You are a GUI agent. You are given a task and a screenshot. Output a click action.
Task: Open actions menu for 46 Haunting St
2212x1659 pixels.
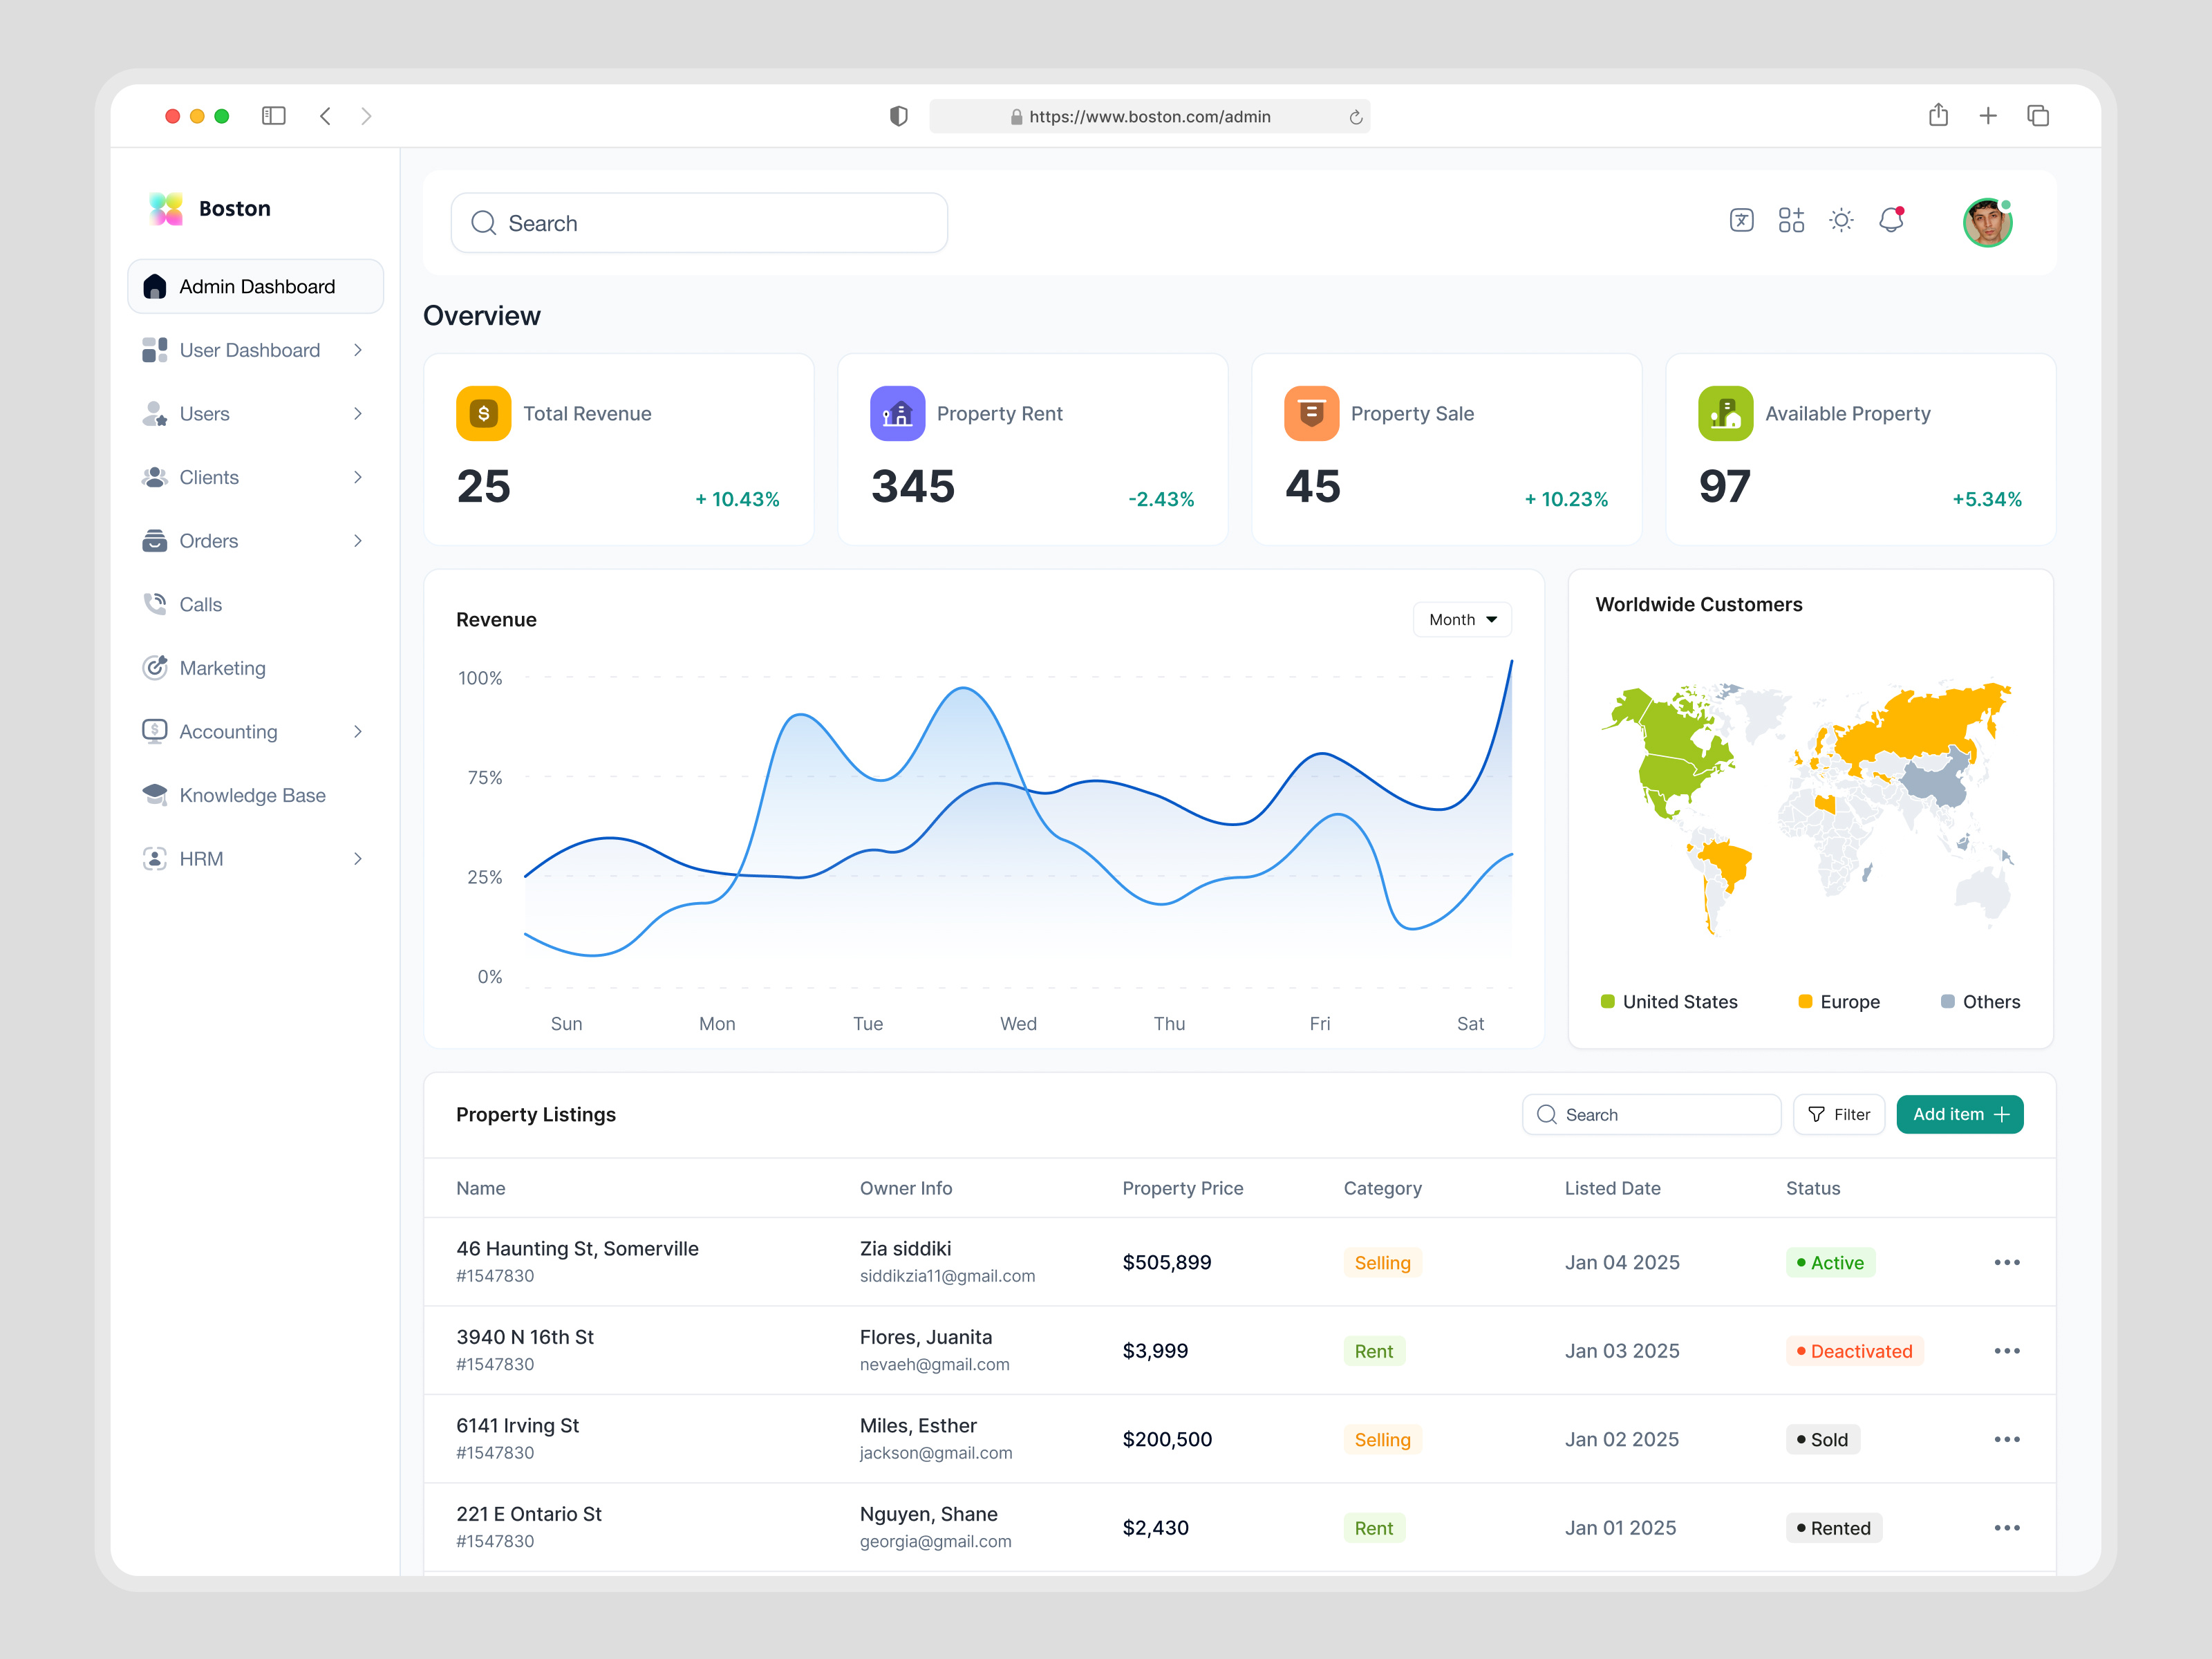[x=2006, y=1262]
